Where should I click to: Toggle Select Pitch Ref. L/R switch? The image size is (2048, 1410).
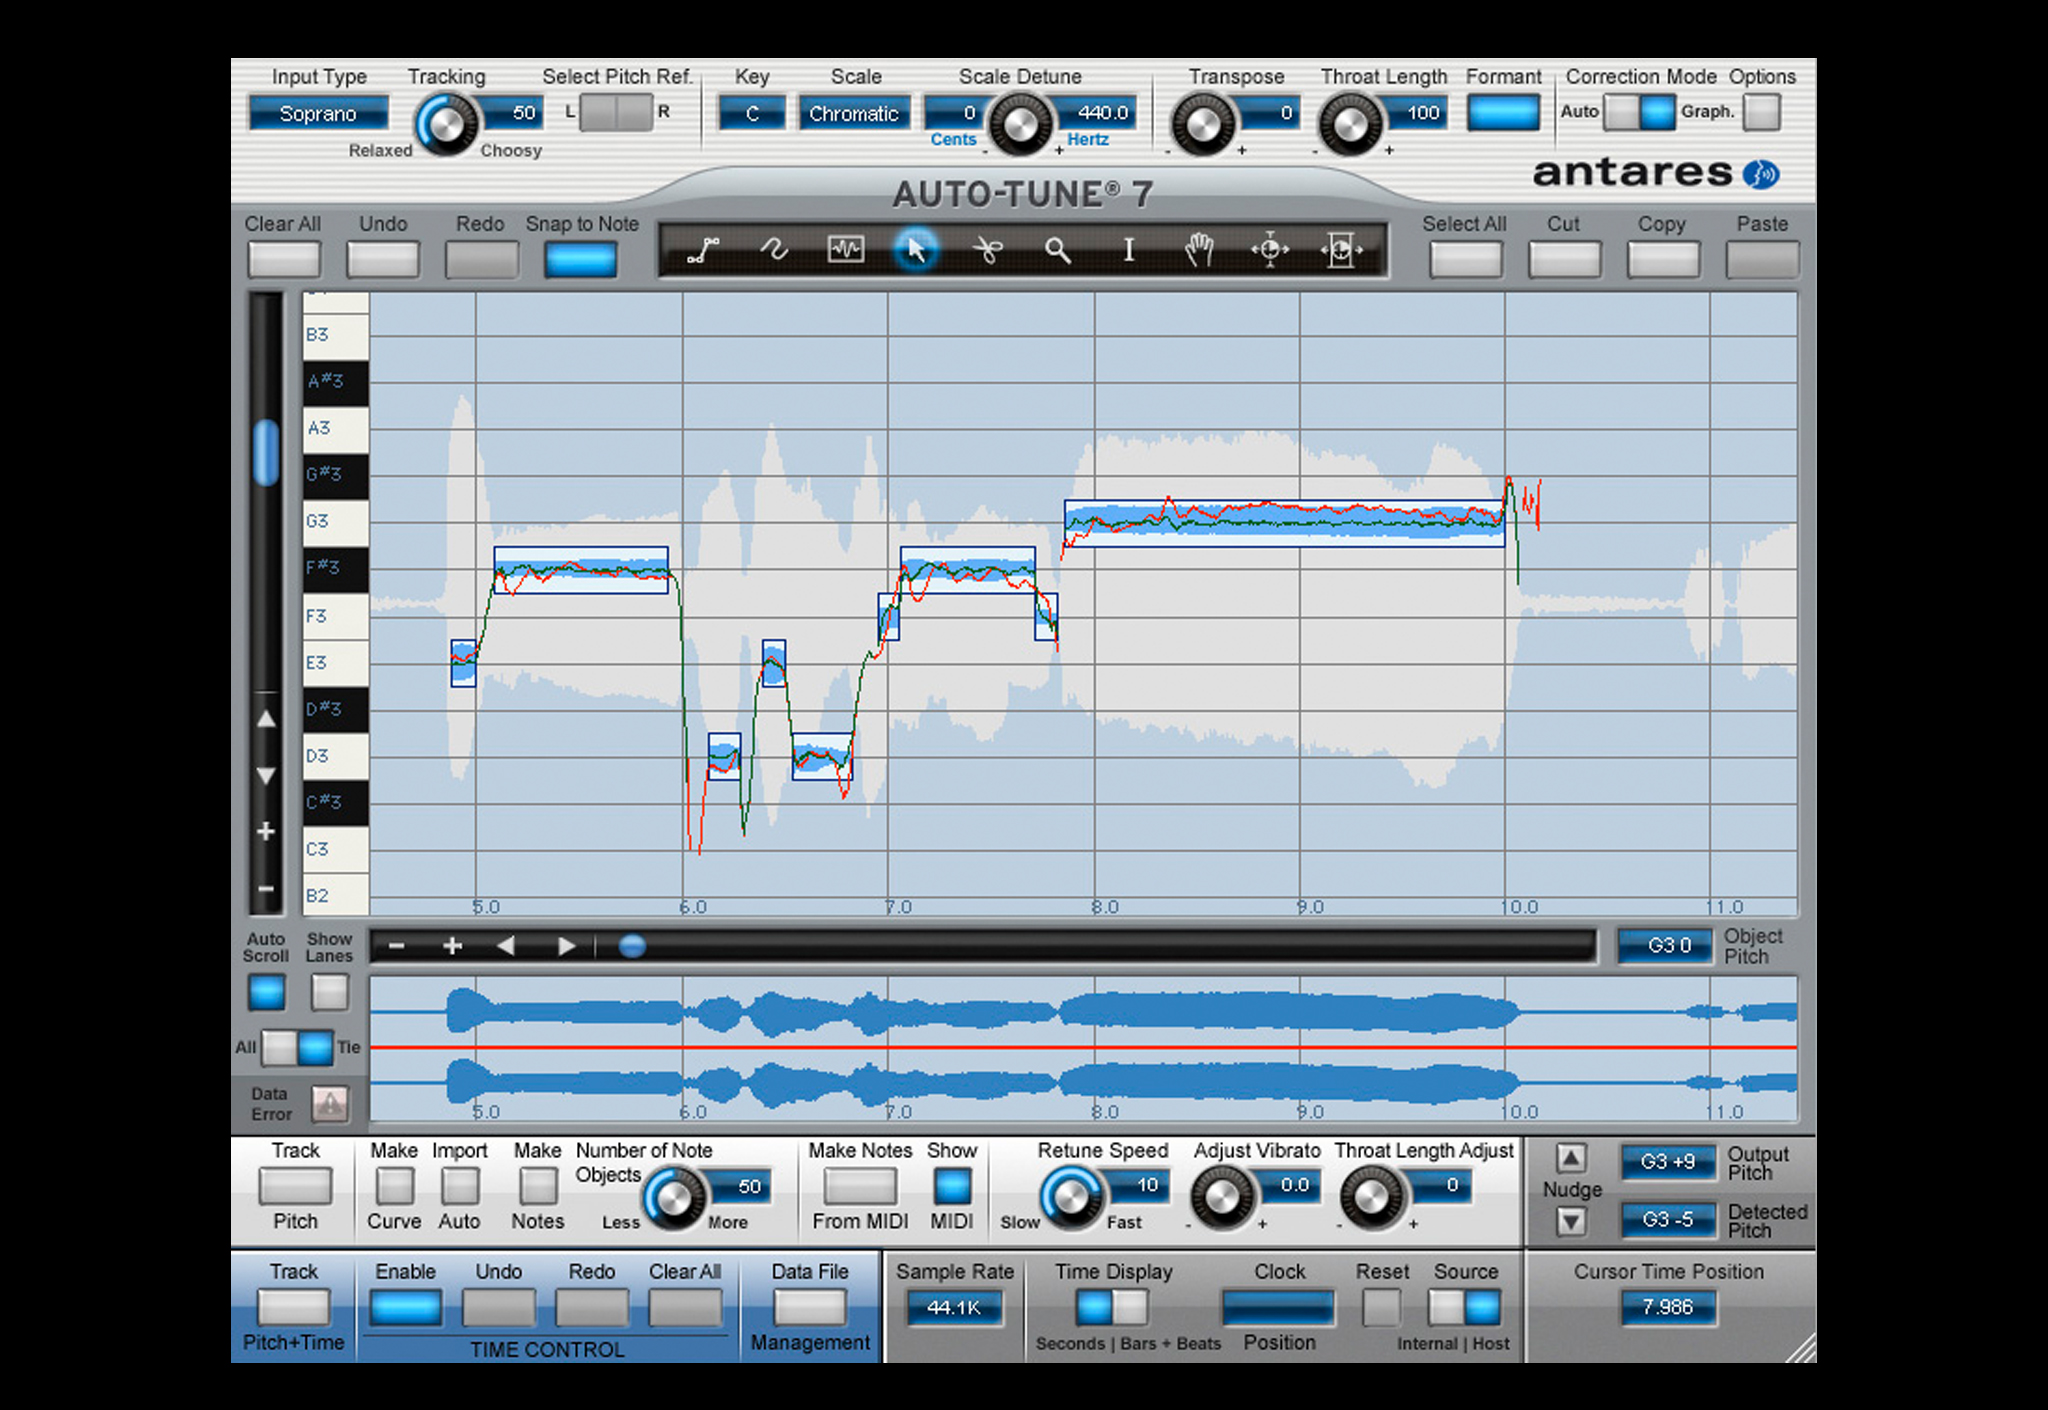point(617,112)
